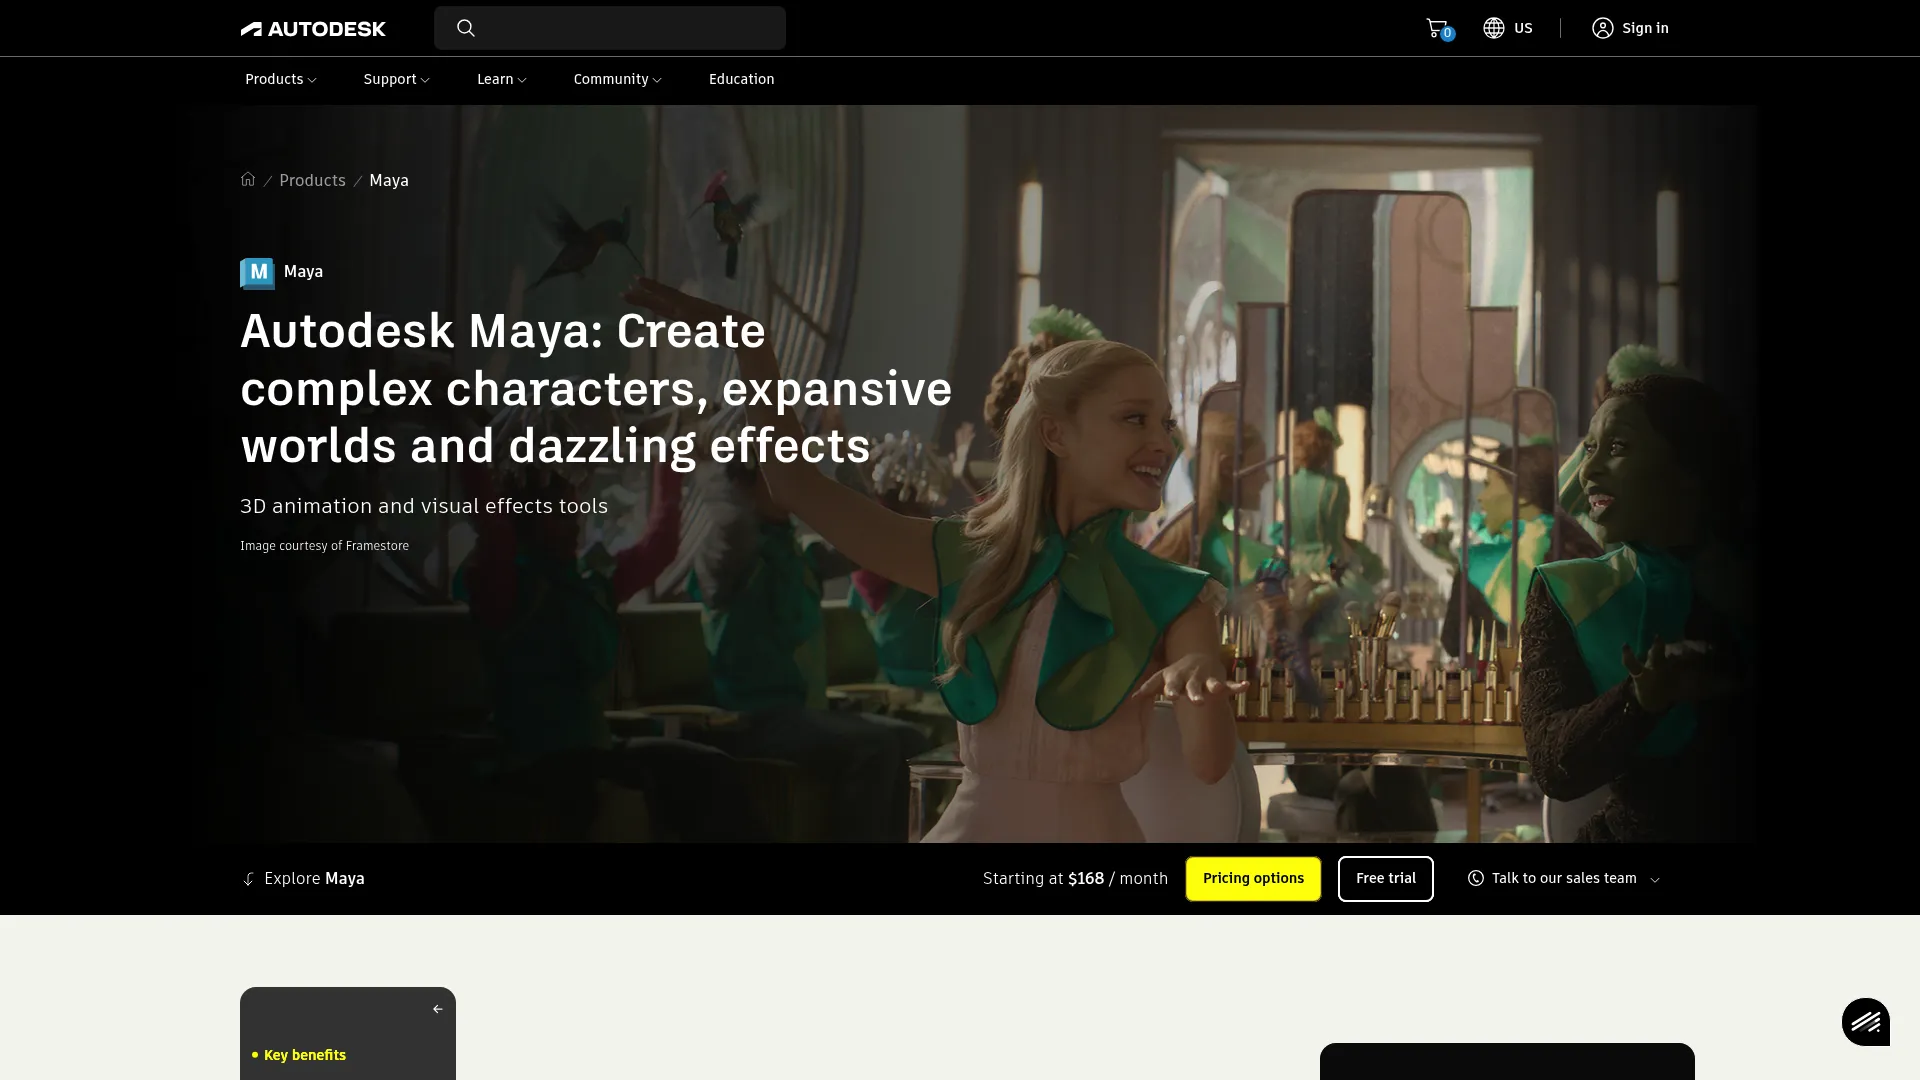Image resolution: width=1920 pixels, height=1080 pixels.
Task: Select Key benefits in side navigation
Action: [304, 1055]
